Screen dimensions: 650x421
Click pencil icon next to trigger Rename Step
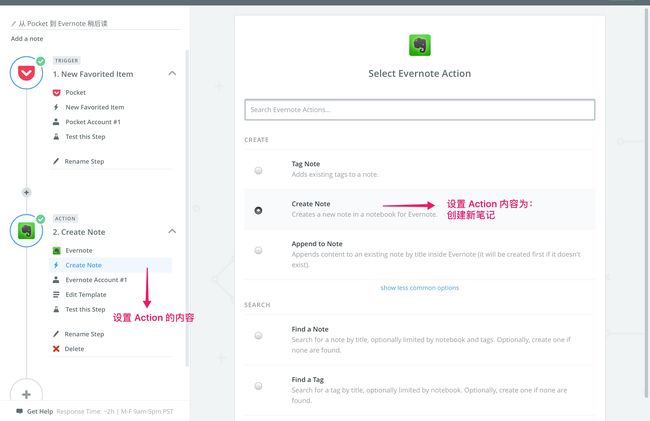pos(56,161)
